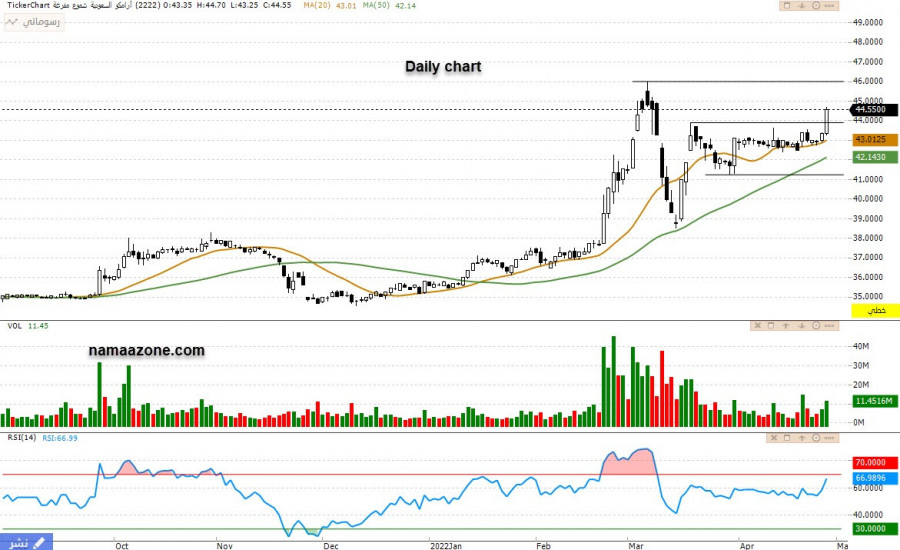
Task: Click the orange 43.0125 MA price tag
Action: (875, 140)
